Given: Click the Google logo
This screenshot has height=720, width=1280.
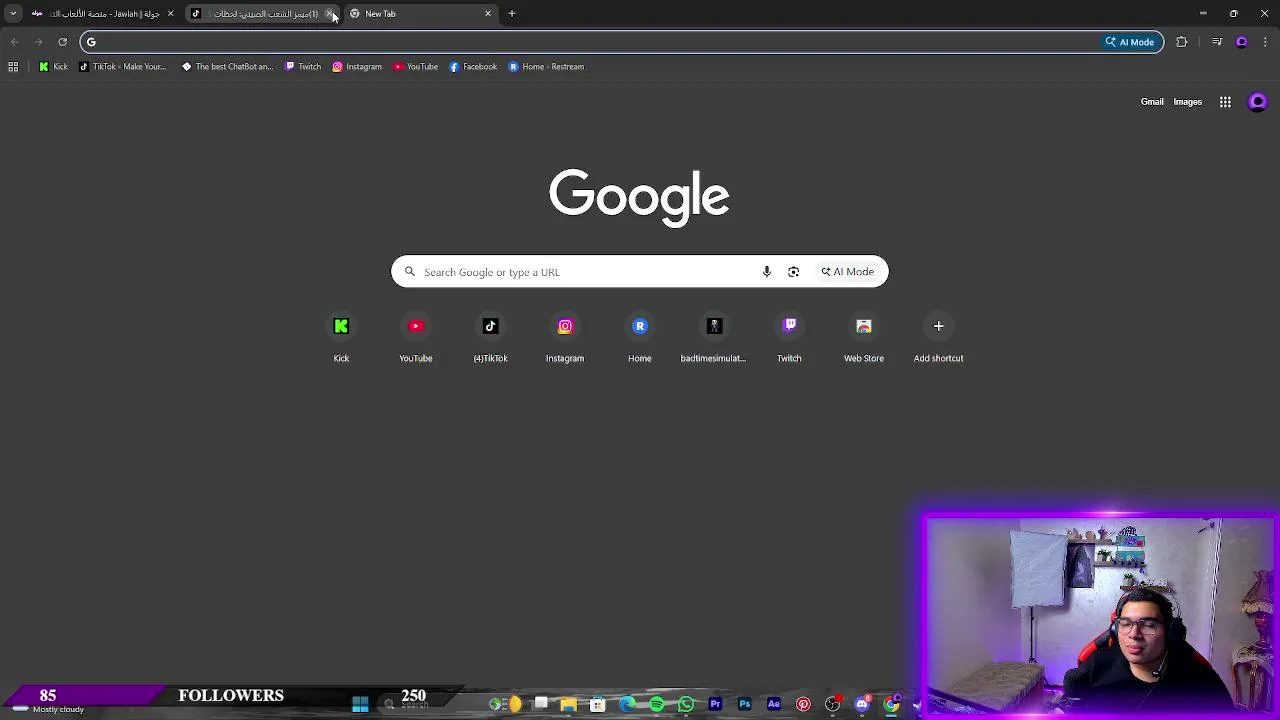Looking at the screenshot, I should (639, 197).
